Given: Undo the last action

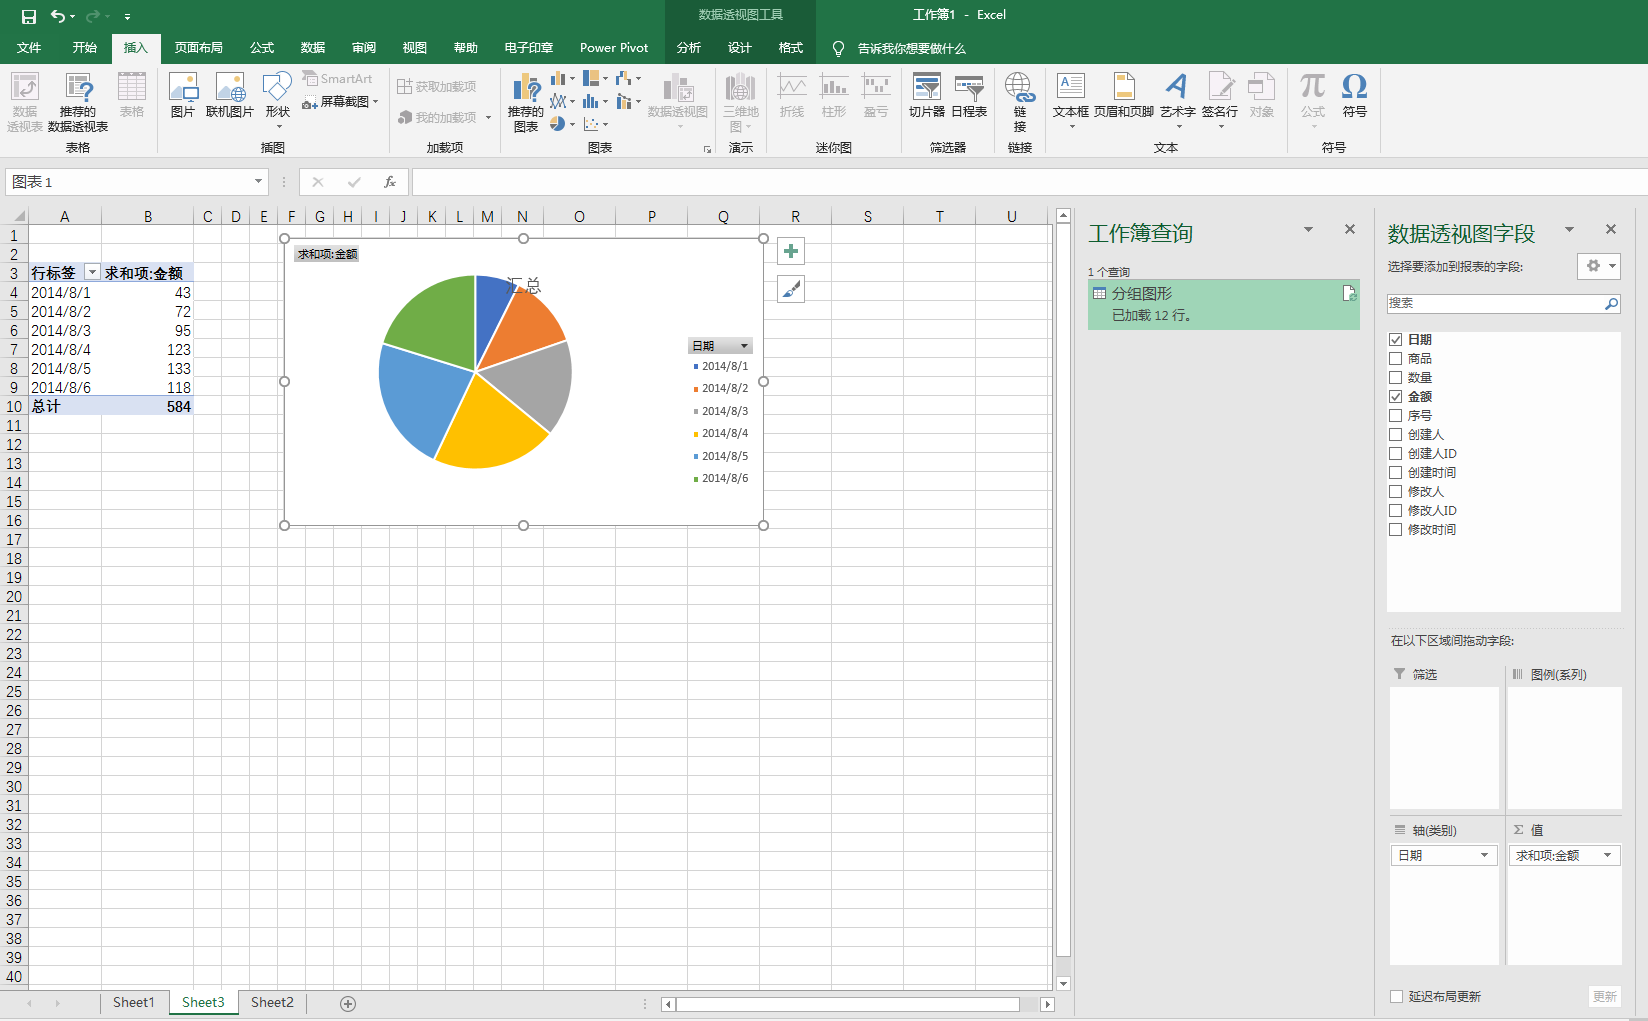Looking at the screenshot, I should tap(57, 16).
